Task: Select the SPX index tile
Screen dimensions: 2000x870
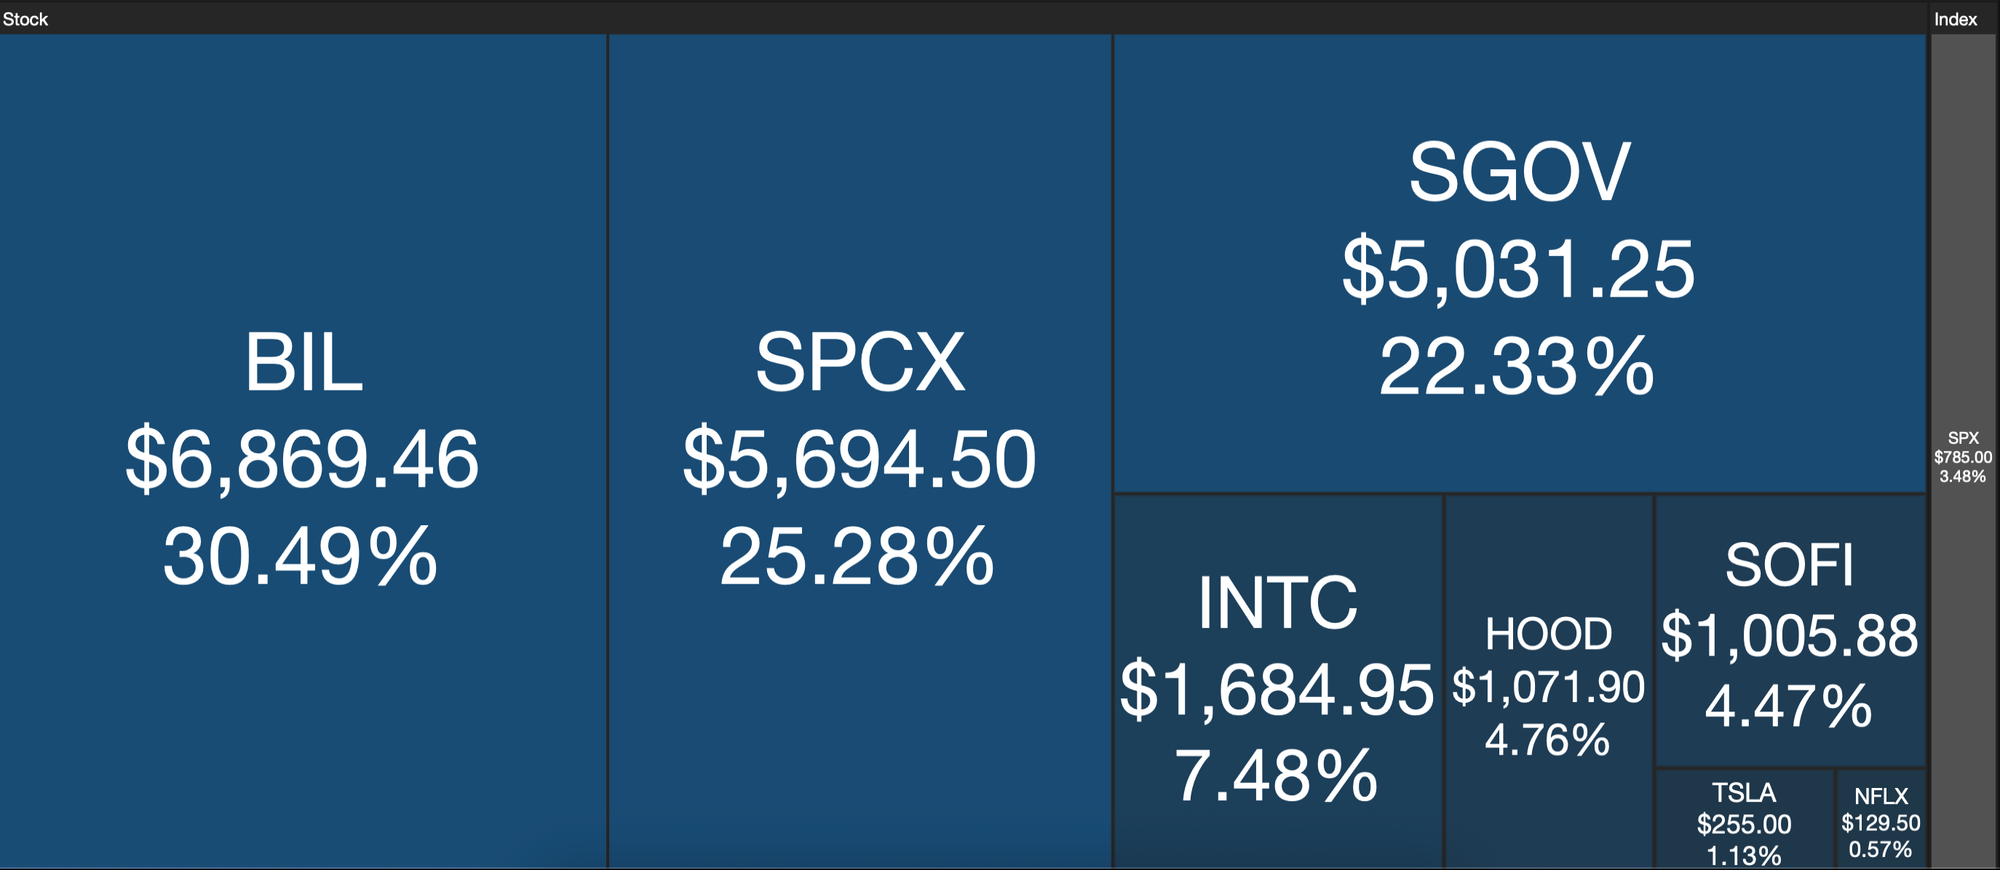Action: click(1963, 451)
